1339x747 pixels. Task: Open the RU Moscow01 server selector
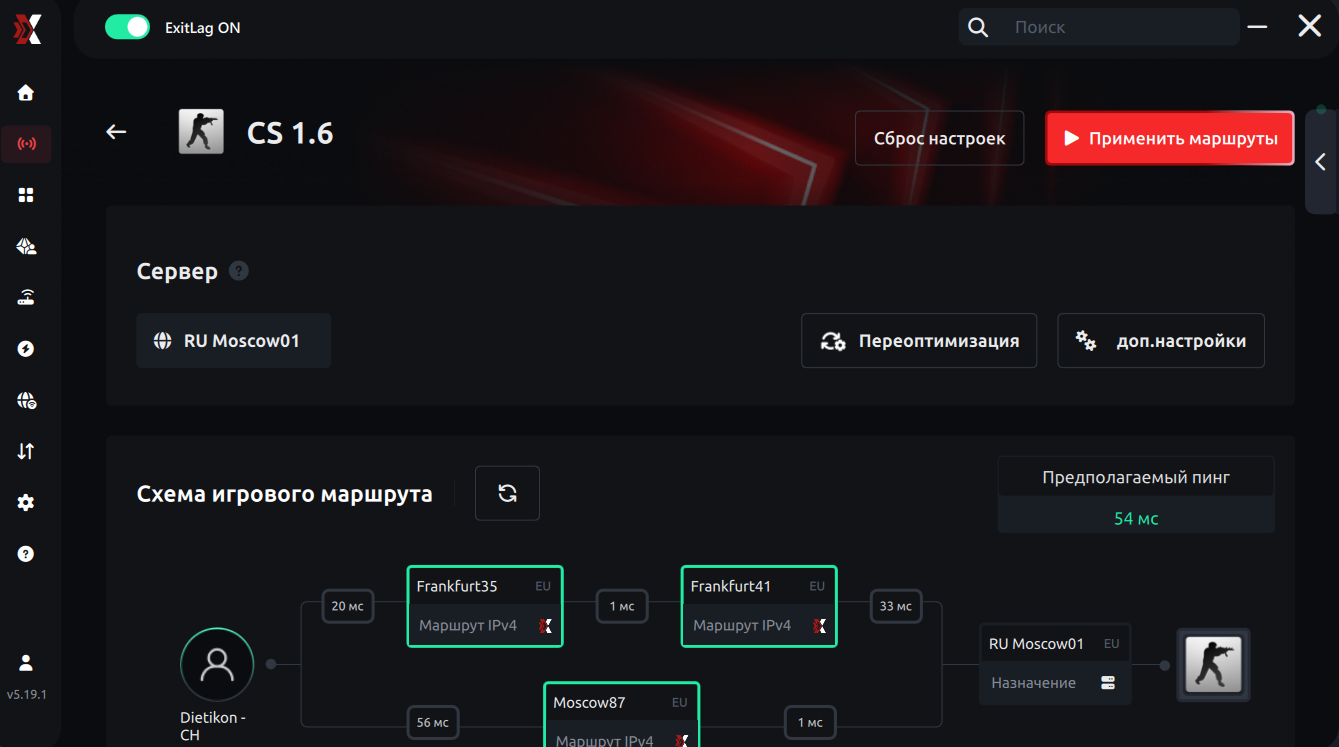(233, 341)
